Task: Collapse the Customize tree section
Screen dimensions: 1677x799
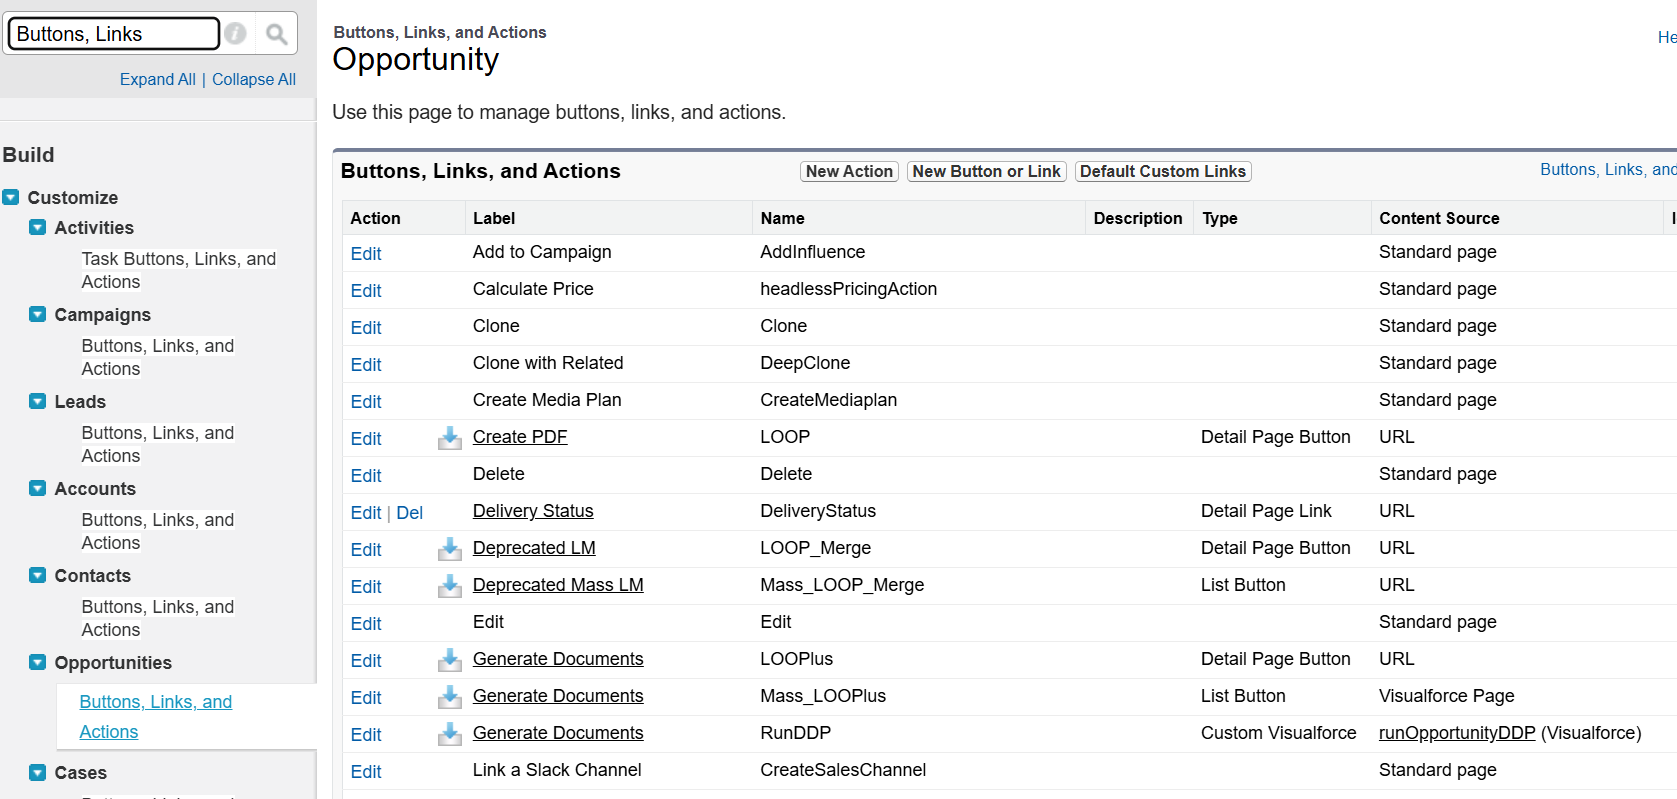Action: [x=11, y=197]
